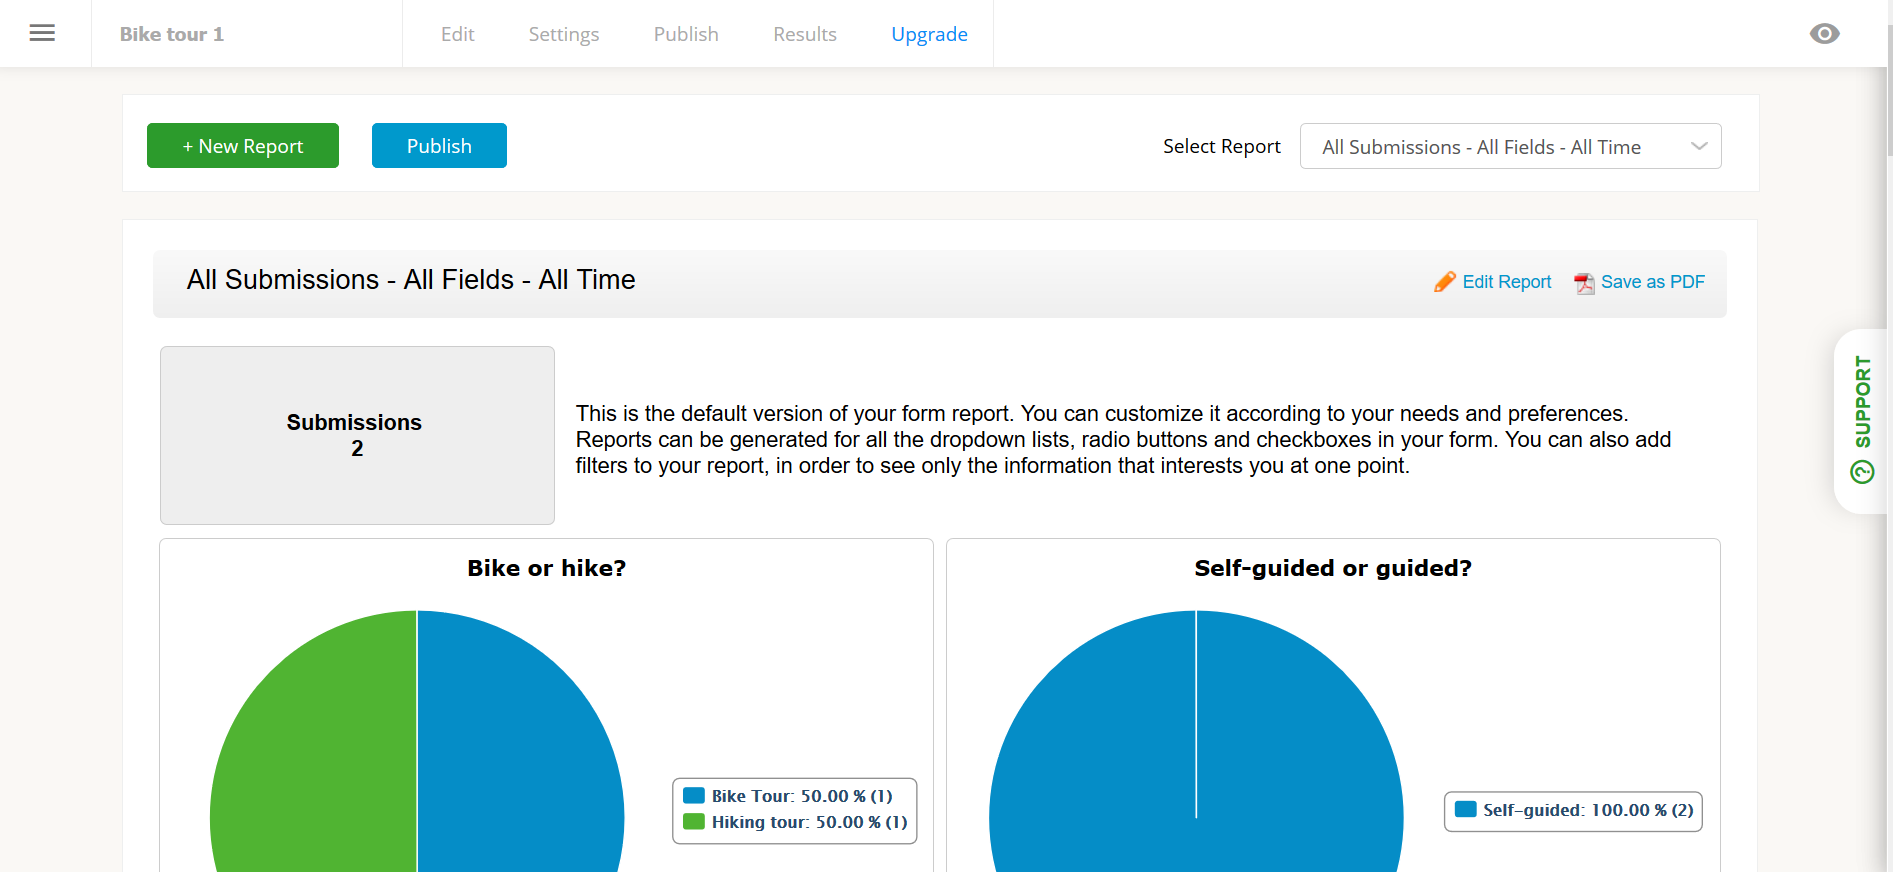This screenshot has height=872, width=1893.
Task: Click the Submissions count box
Action: click(x=357, y=435)
